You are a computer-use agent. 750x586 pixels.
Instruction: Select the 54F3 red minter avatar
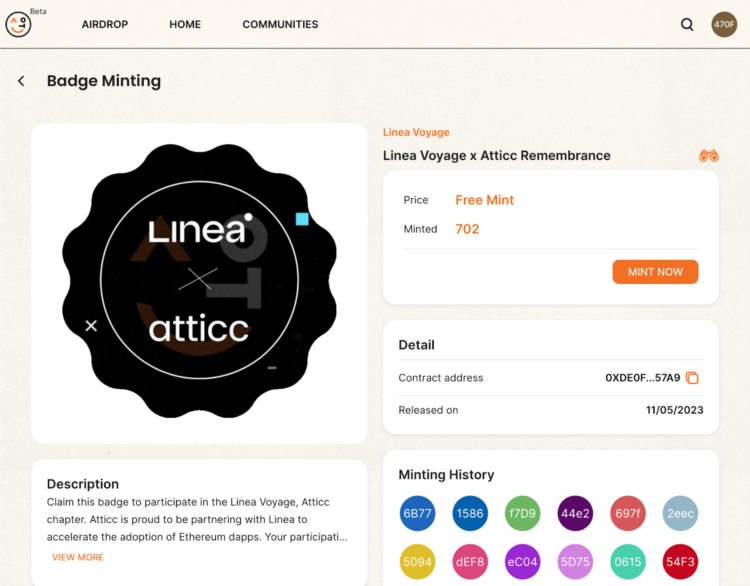click(x=680, y=562)
